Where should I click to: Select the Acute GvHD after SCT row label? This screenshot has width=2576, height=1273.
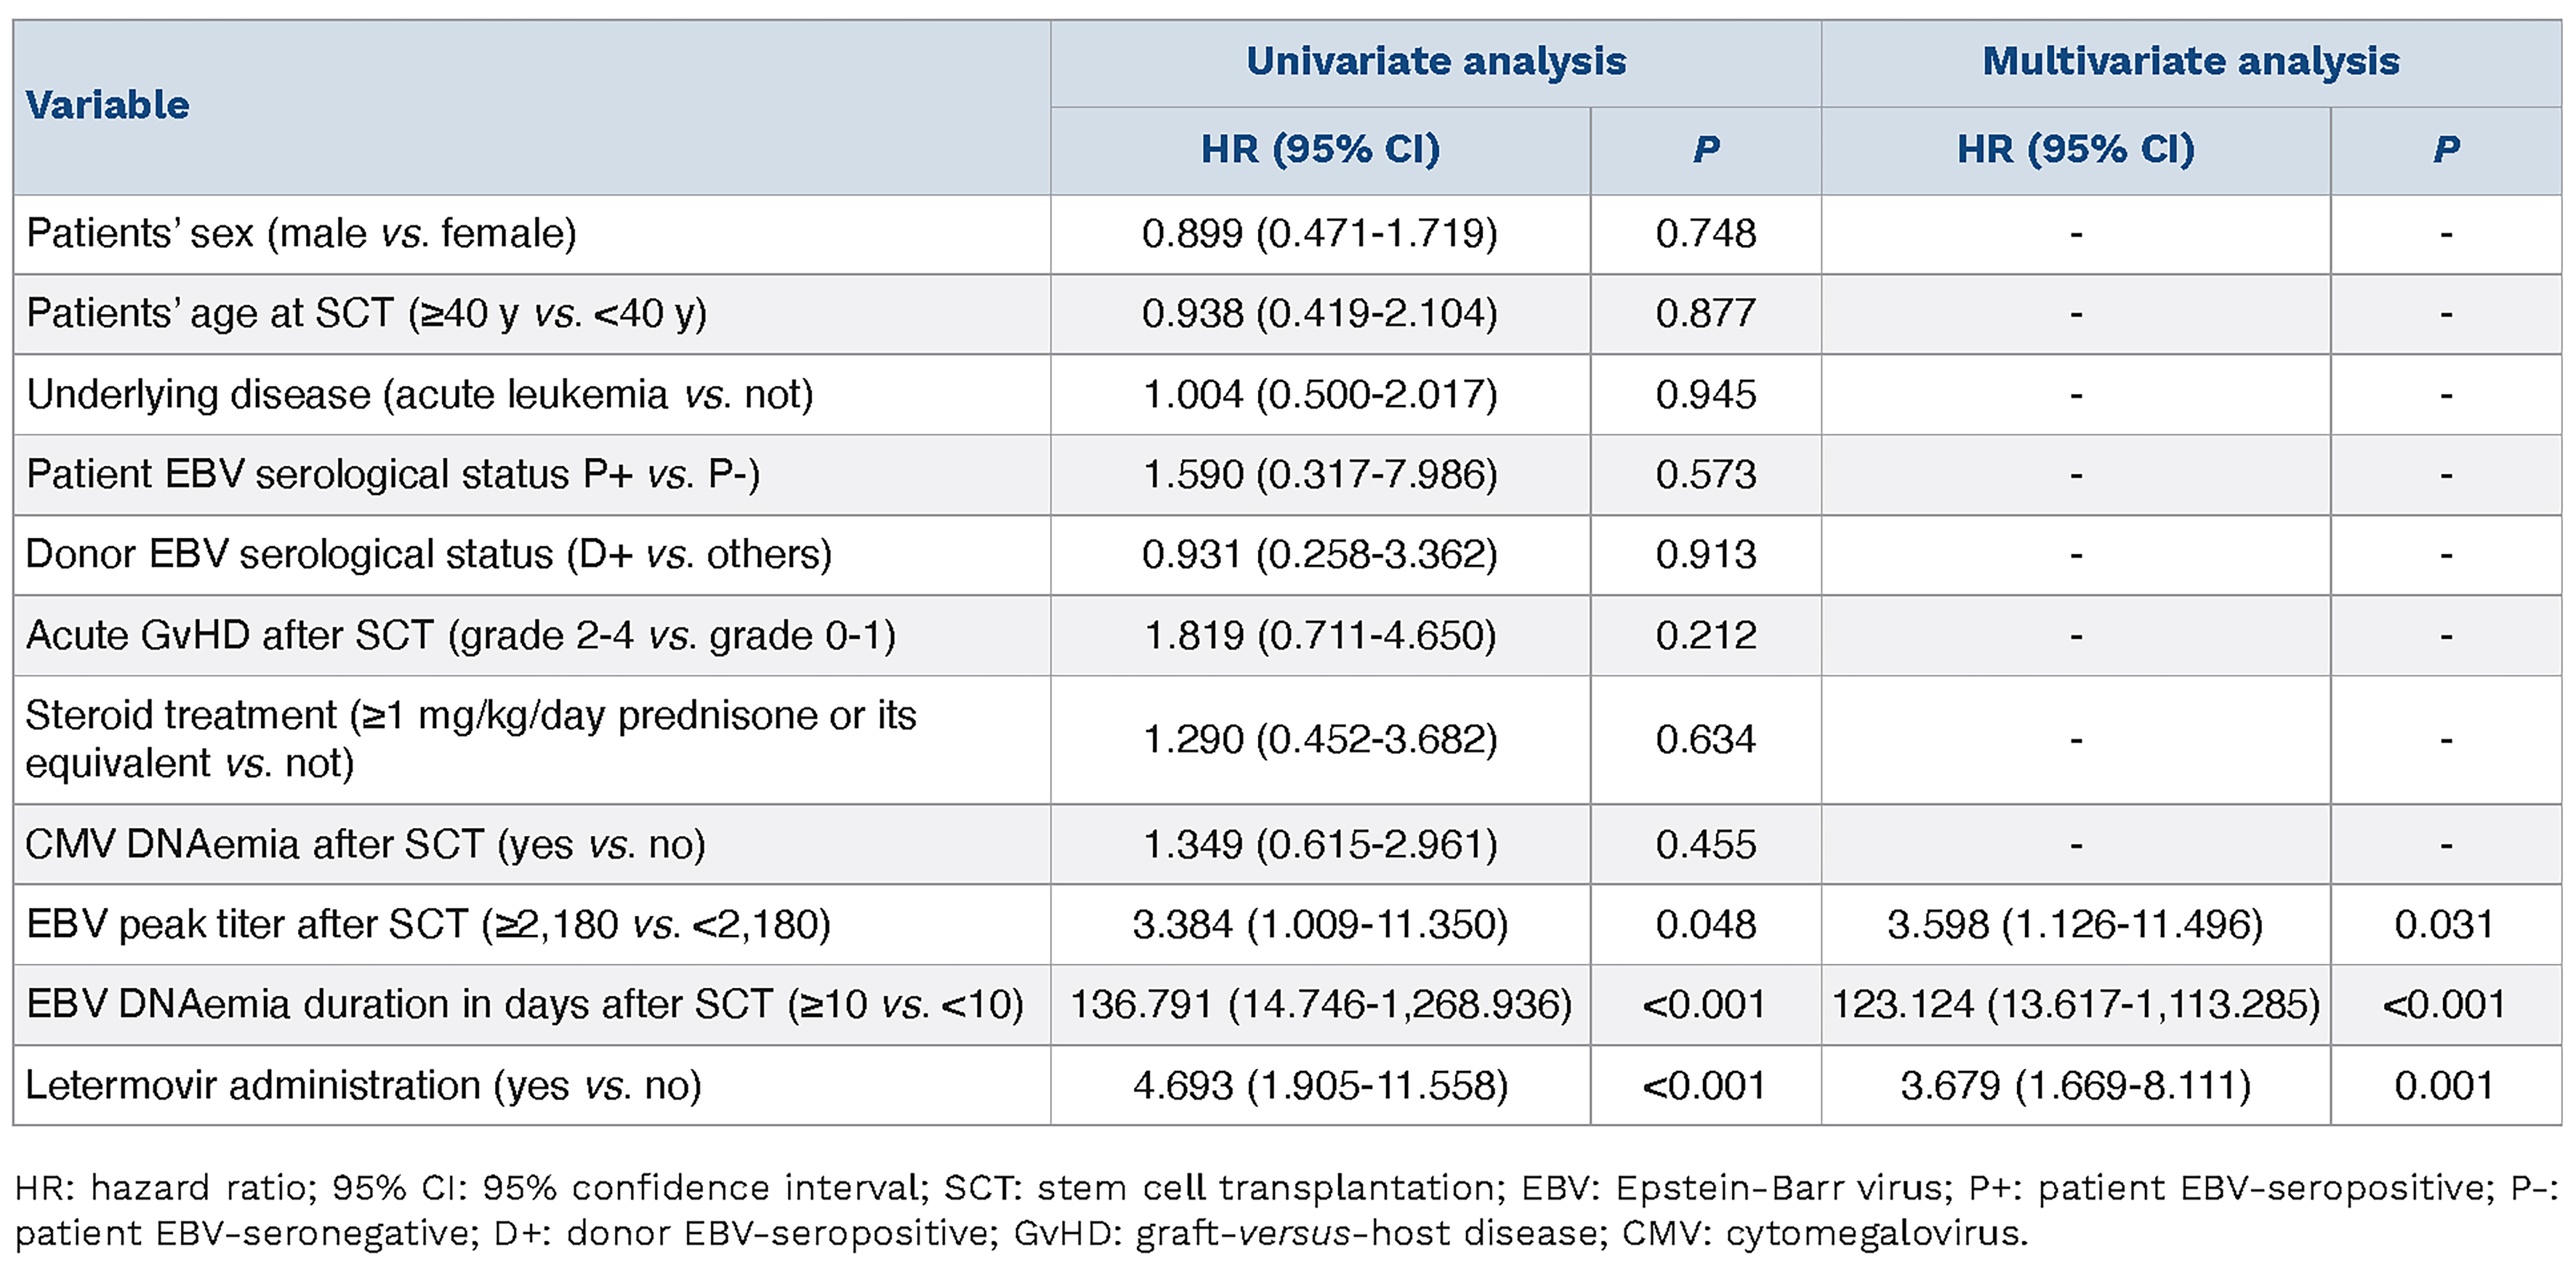[x=460, y=636]
